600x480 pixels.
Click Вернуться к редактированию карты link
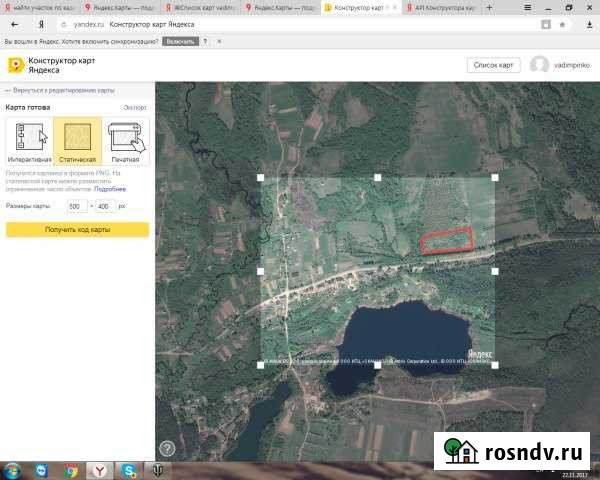click(x=62, y=90)
